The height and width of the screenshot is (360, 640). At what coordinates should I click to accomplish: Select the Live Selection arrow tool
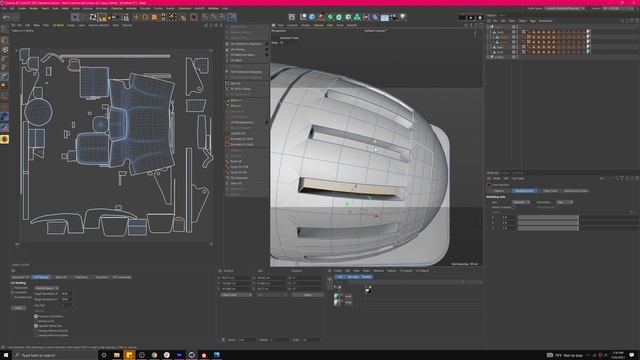[75, 17]
